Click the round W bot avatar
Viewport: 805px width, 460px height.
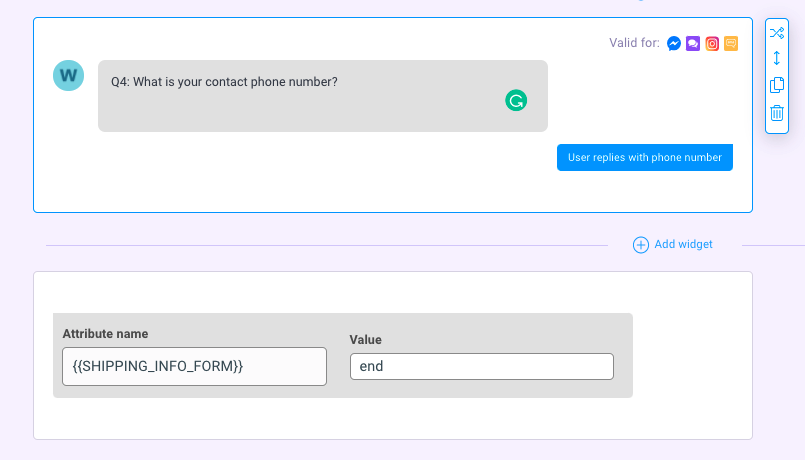(68, 75)
